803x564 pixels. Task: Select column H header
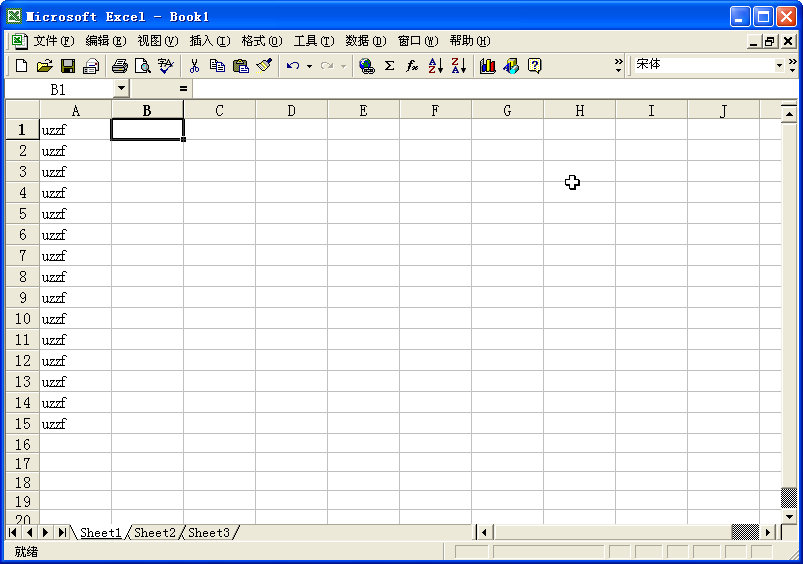click(x=579, y=110)
